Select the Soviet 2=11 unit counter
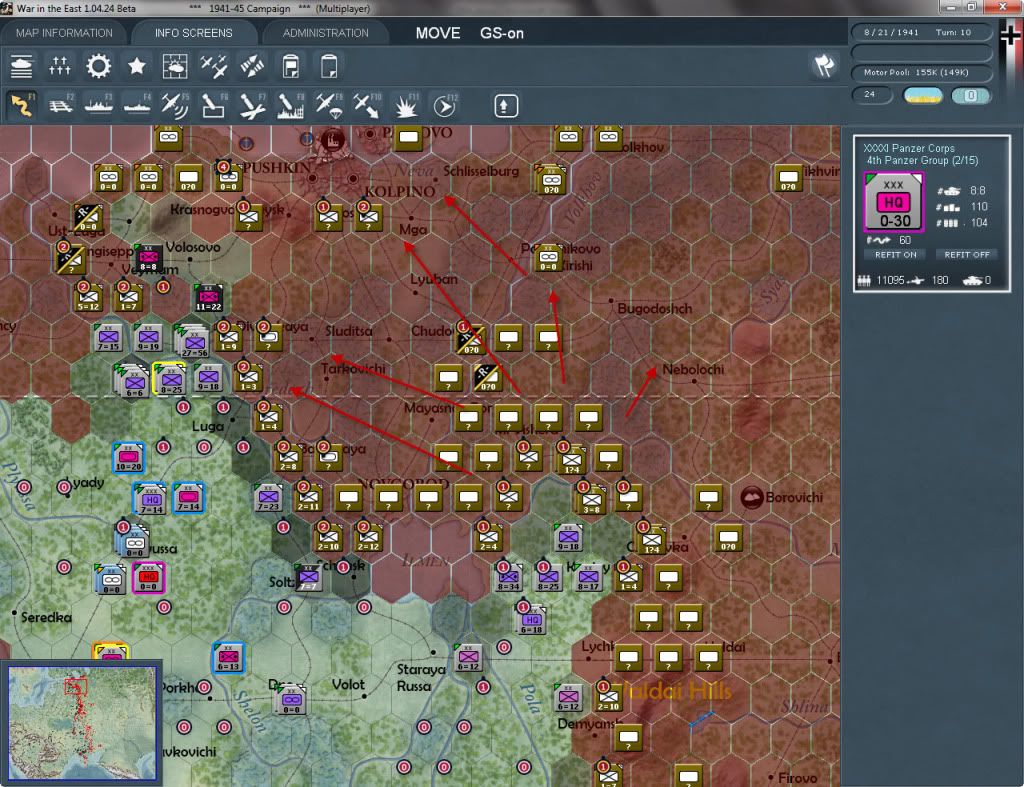The height and width of the screenshot is (787, 1024). 309,498
